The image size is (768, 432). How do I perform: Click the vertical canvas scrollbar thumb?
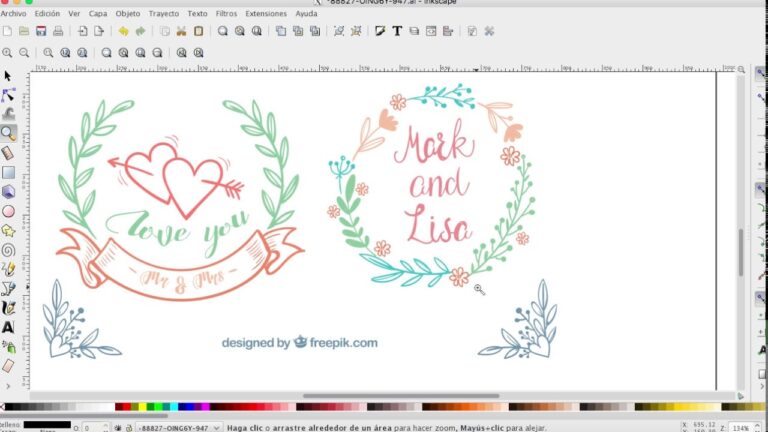741,252
